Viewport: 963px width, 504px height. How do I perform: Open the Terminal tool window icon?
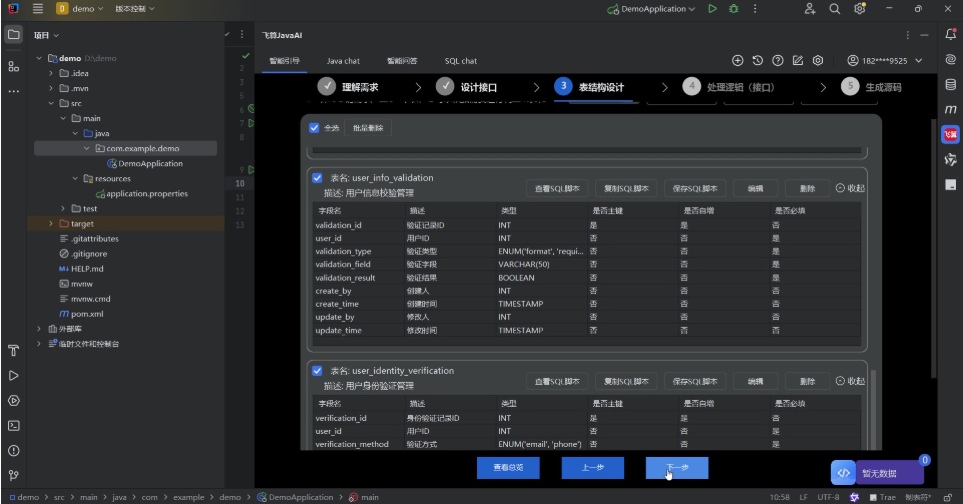[x=14, y=425]
